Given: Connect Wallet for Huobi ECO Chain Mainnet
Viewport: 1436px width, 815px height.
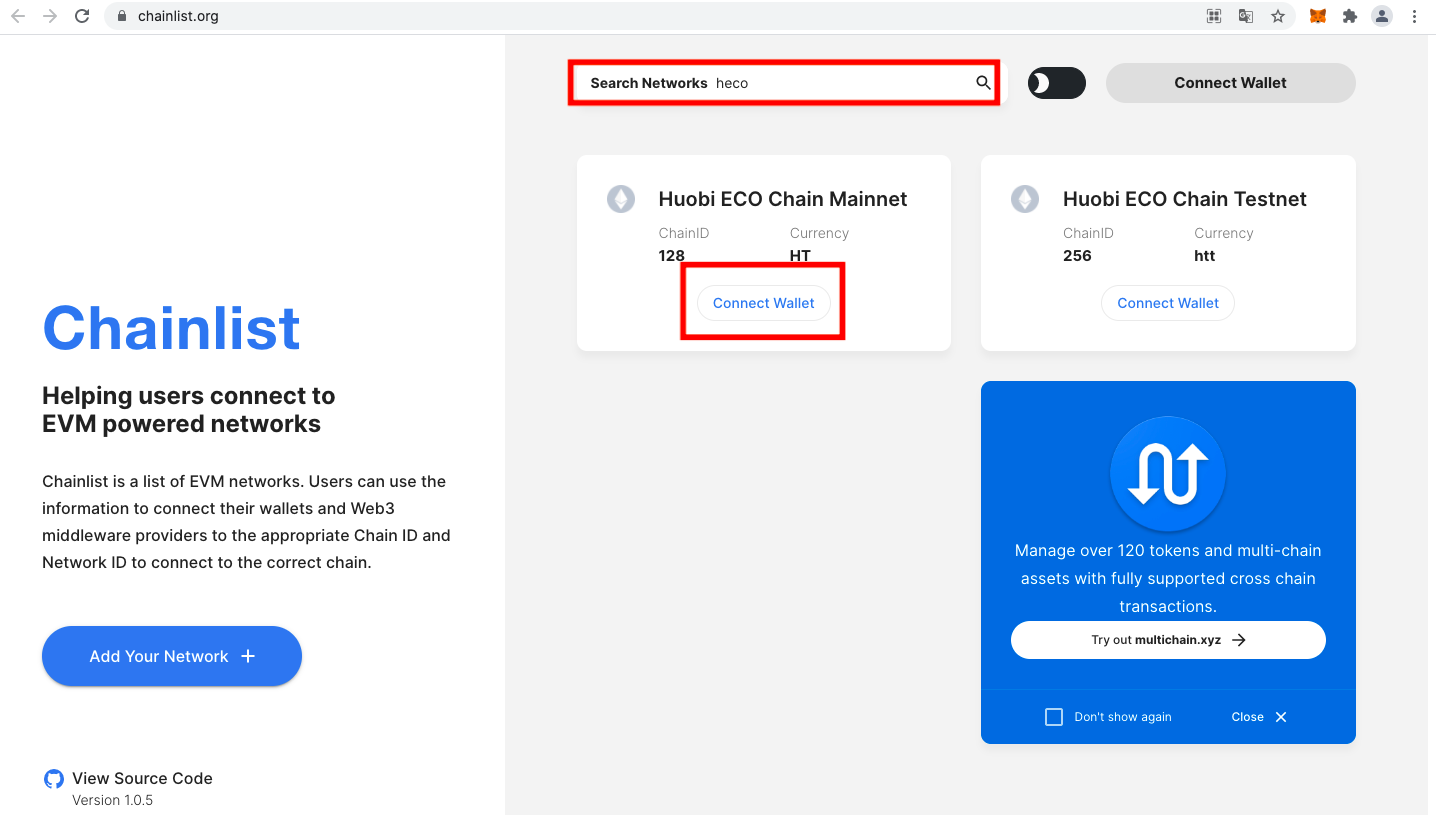Looking at the screenshot, I should [x=763, y=303].
